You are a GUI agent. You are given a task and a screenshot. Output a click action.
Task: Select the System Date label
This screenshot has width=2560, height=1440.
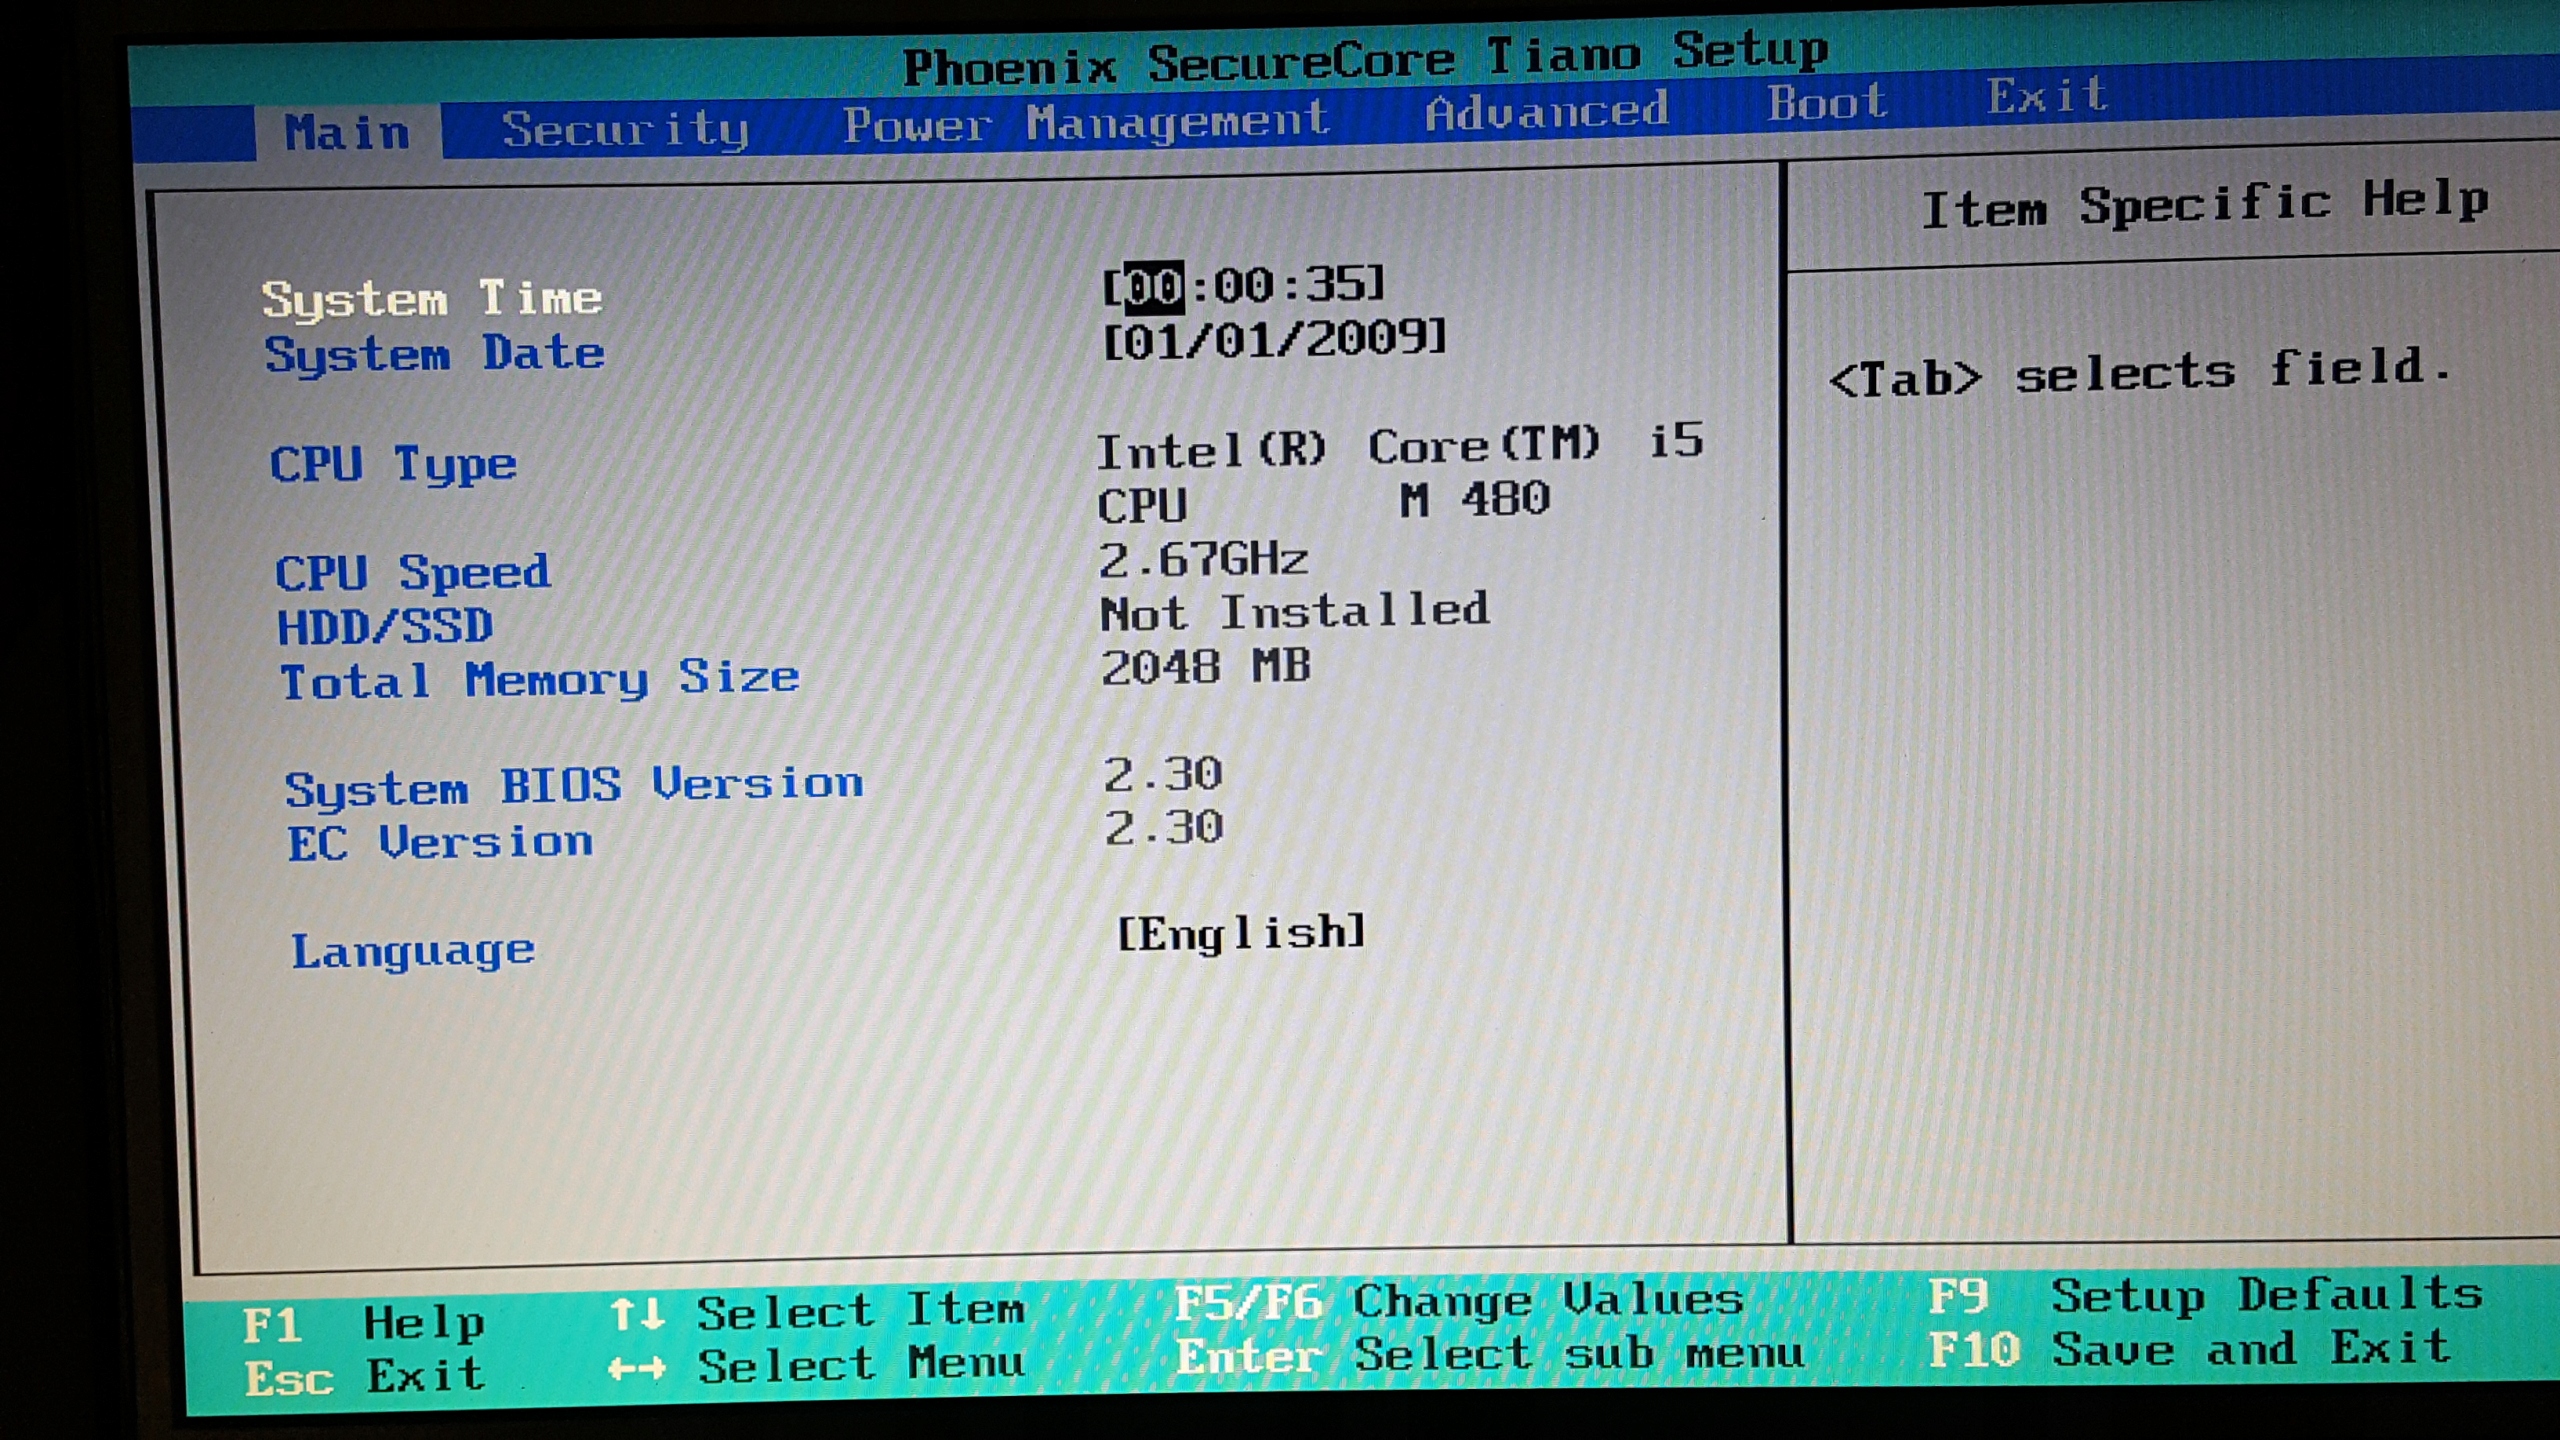(434, 354)
